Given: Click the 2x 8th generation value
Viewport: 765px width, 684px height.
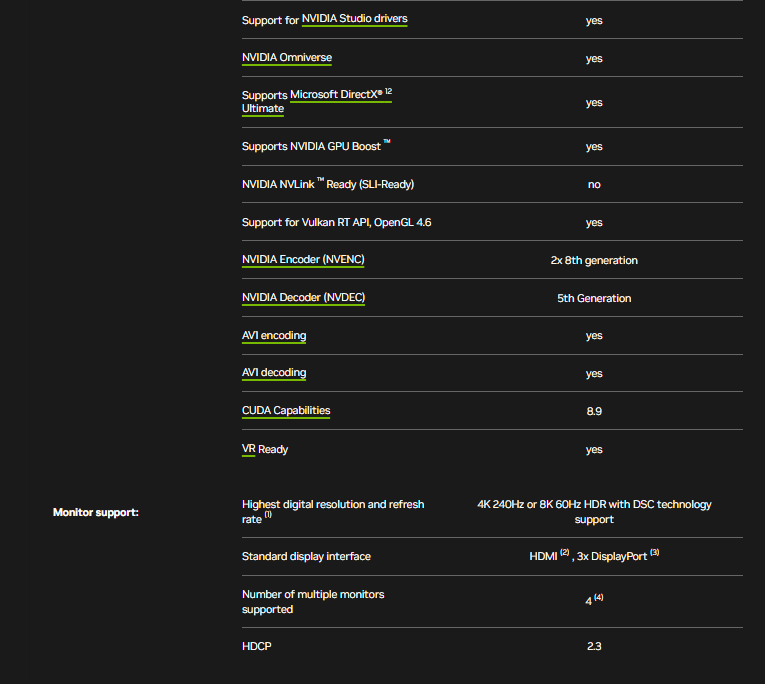Looking at the screenshot, I should (594, 260).
